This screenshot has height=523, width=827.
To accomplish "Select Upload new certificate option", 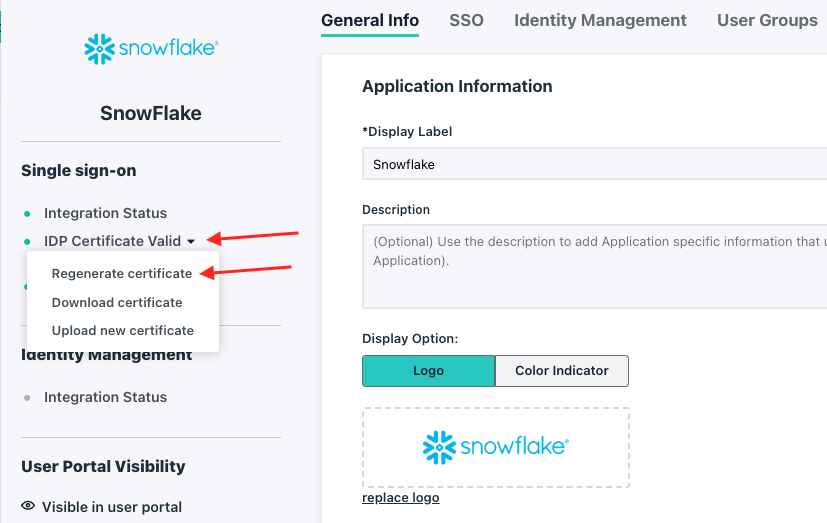I will pos(123,330).
